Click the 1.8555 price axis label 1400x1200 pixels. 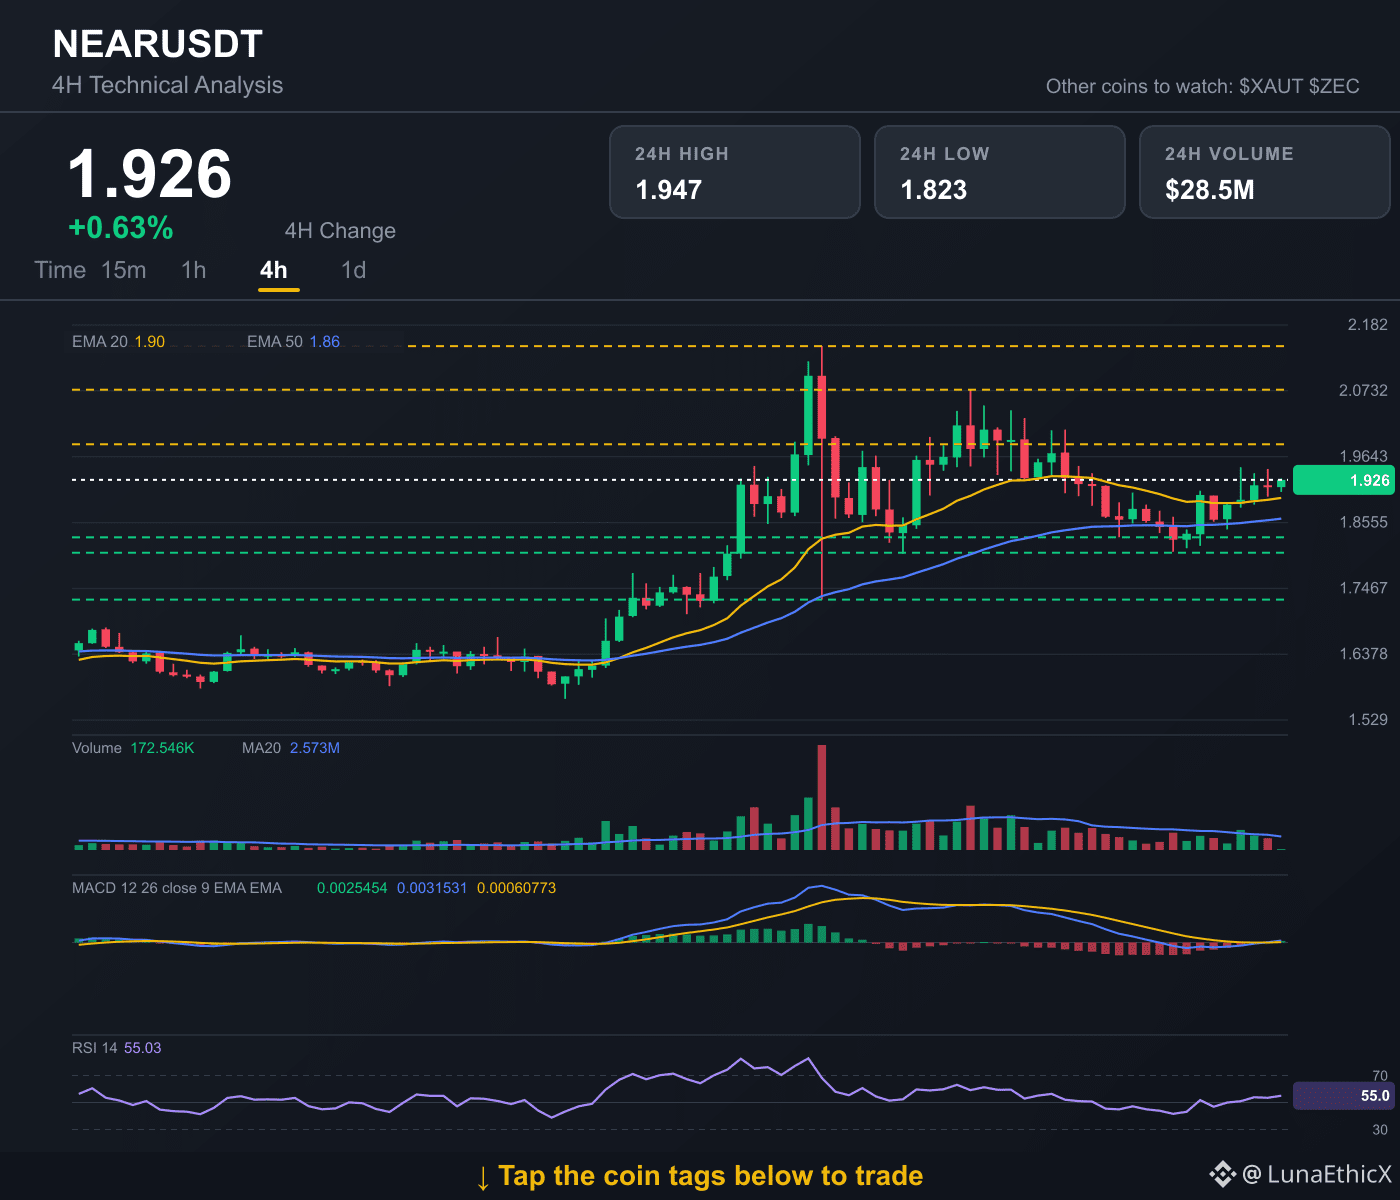pos(1363,522)
